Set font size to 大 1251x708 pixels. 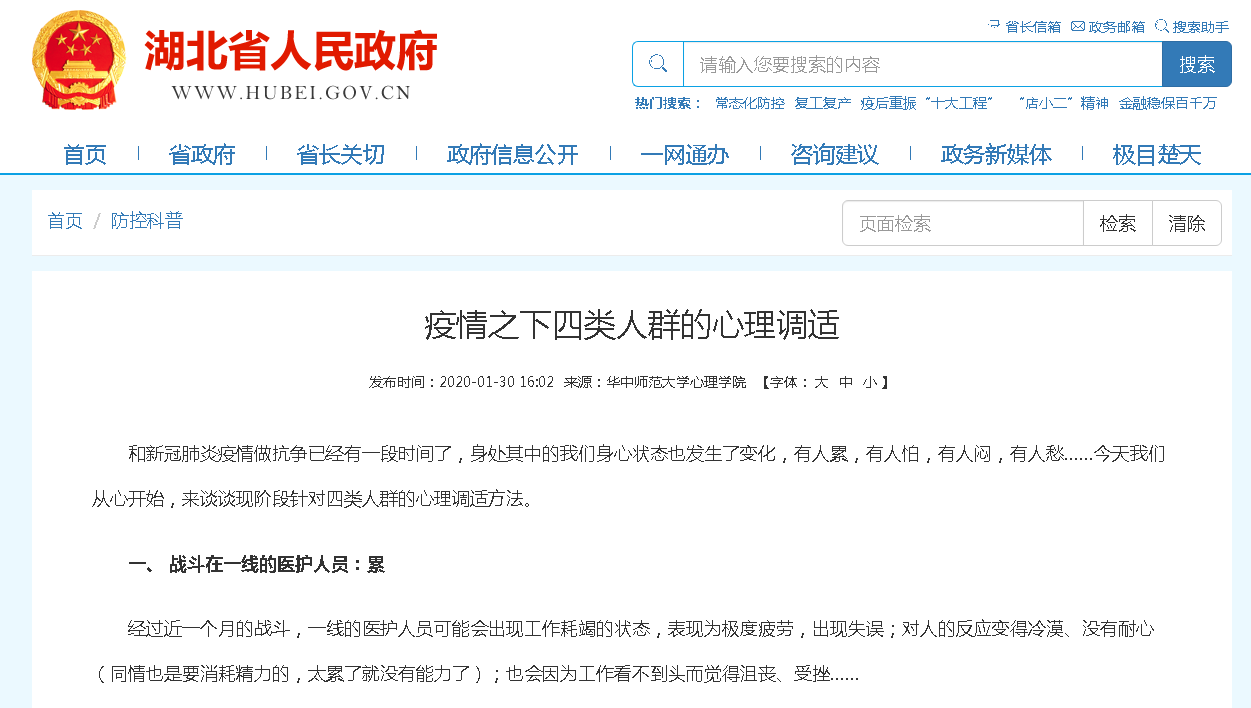[x=821, y=382]
